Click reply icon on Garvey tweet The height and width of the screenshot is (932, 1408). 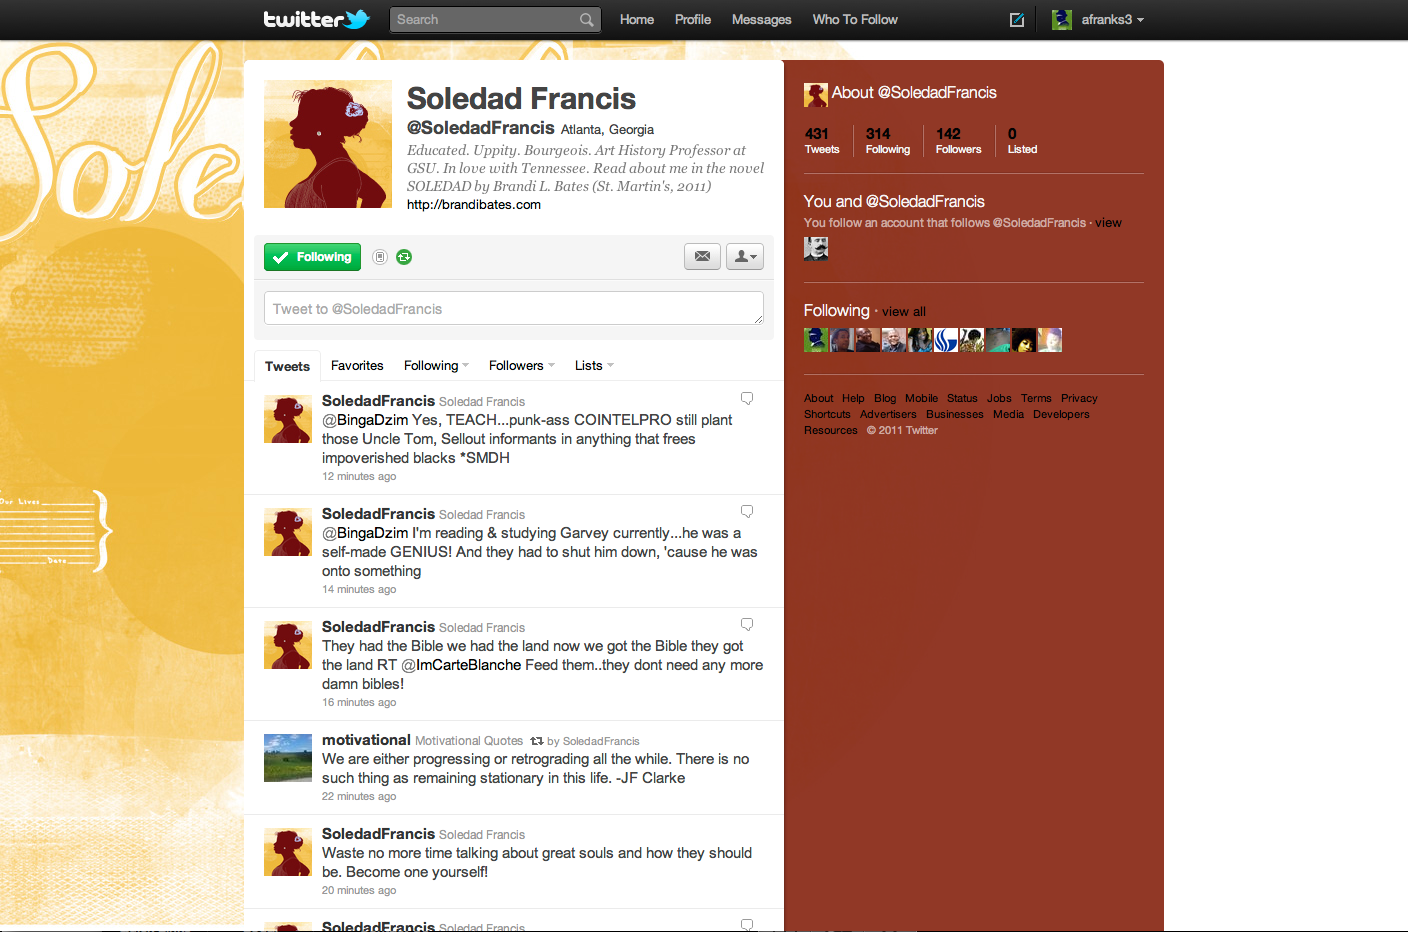tap(747, 512)
